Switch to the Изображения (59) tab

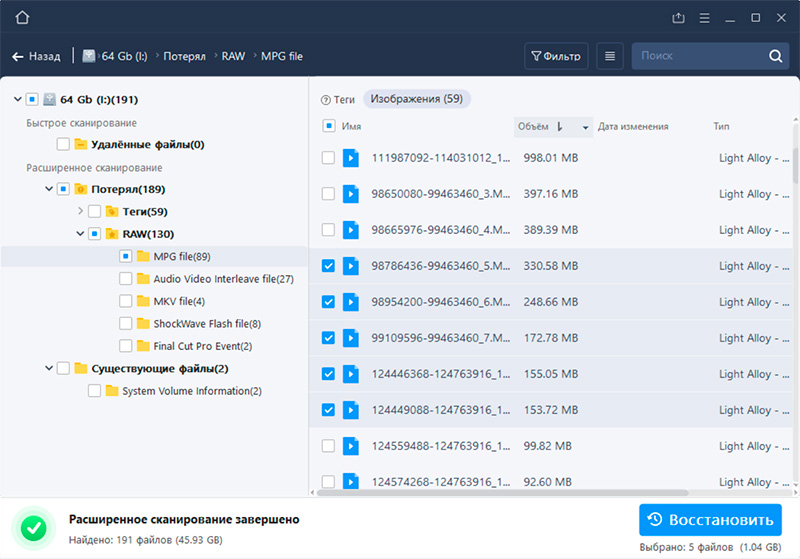point(416,99)
